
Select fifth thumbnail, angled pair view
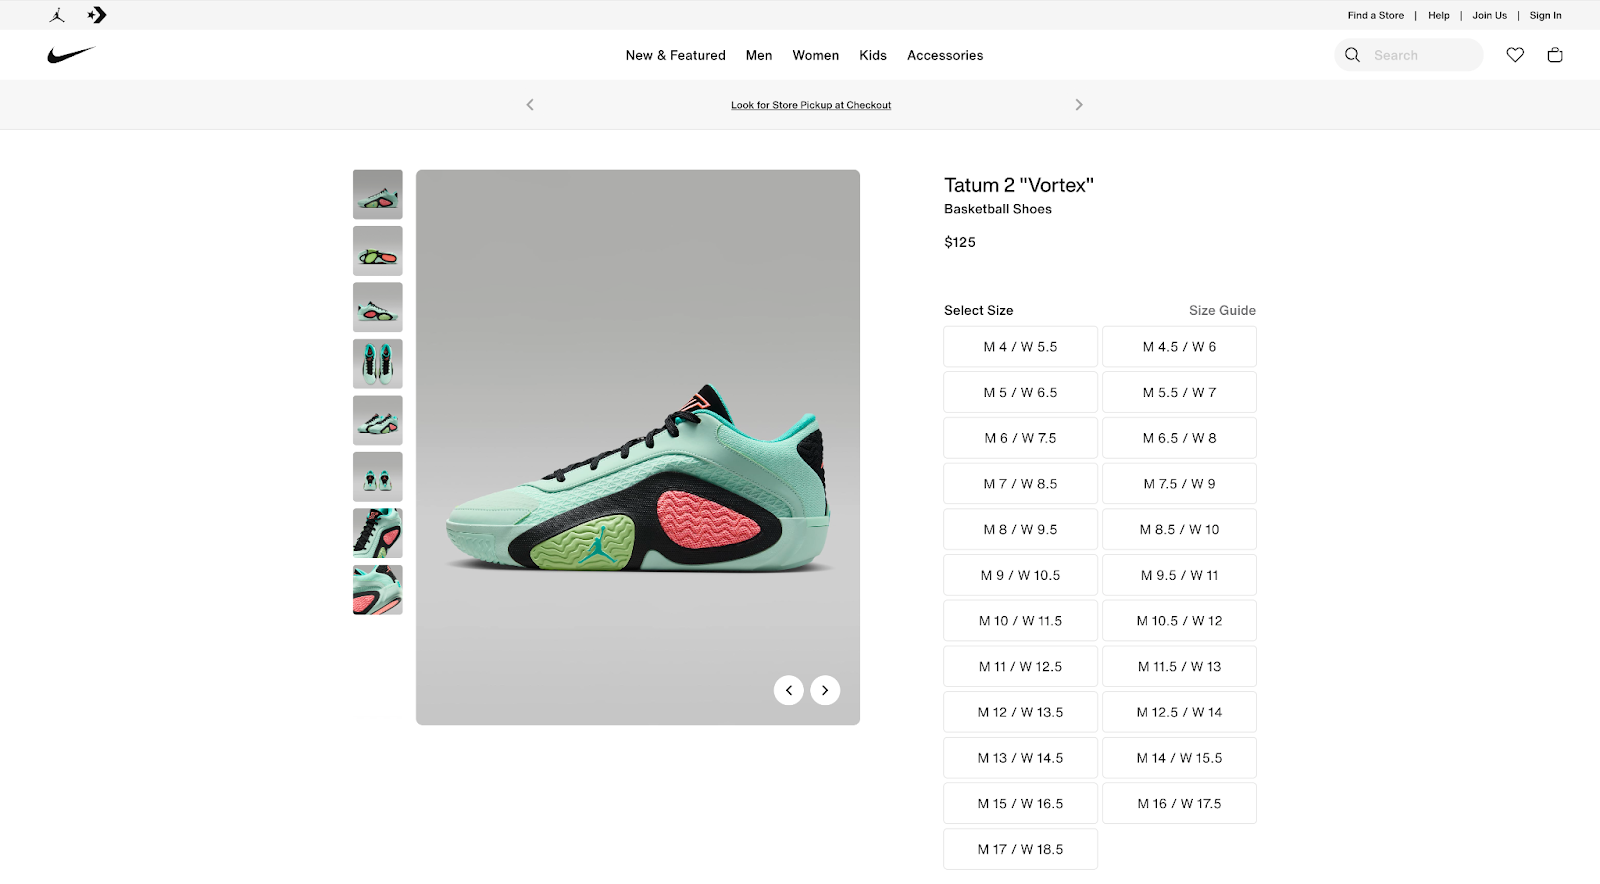point(378,420)
